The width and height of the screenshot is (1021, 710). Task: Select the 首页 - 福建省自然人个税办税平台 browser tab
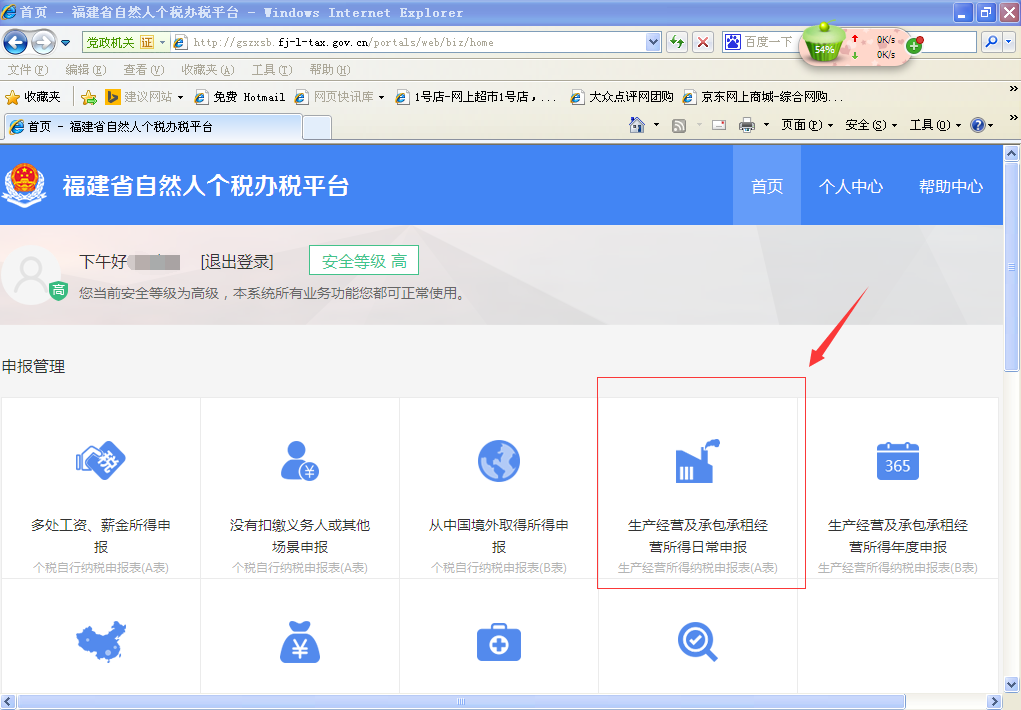tap(154, 126)
